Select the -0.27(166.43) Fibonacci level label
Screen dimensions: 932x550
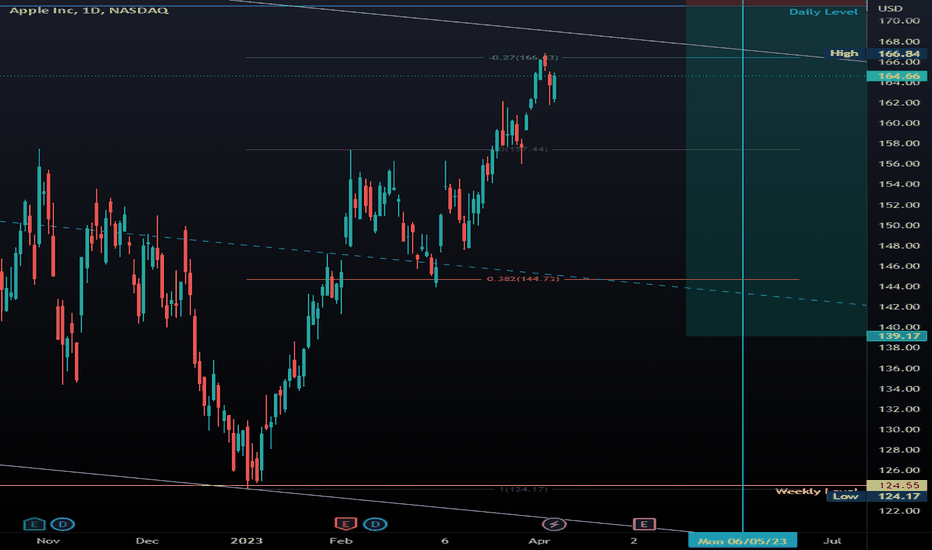pos(523,58)
